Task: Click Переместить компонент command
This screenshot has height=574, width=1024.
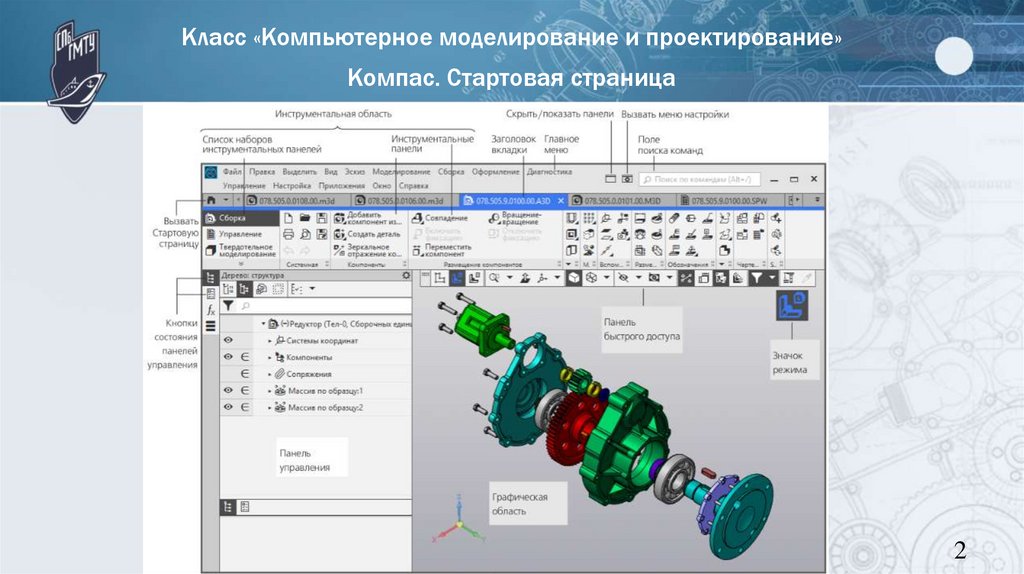Action: 441,250
